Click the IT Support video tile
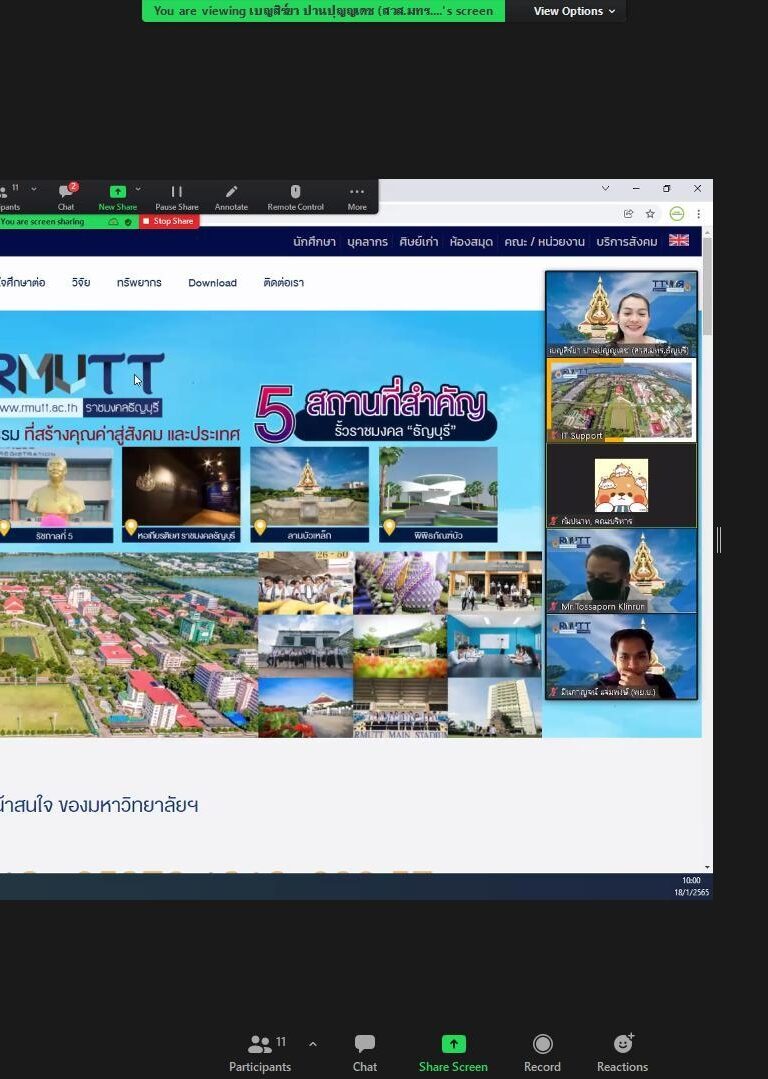The image size is (768, 1079). point(621,400)
